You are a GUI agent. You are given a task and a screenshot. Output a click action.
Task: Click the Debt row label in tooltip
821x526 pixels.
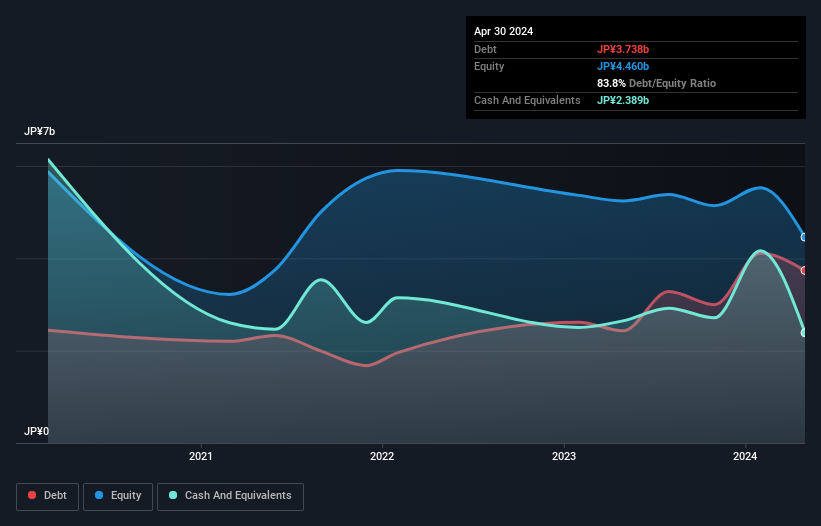point(485,49)
